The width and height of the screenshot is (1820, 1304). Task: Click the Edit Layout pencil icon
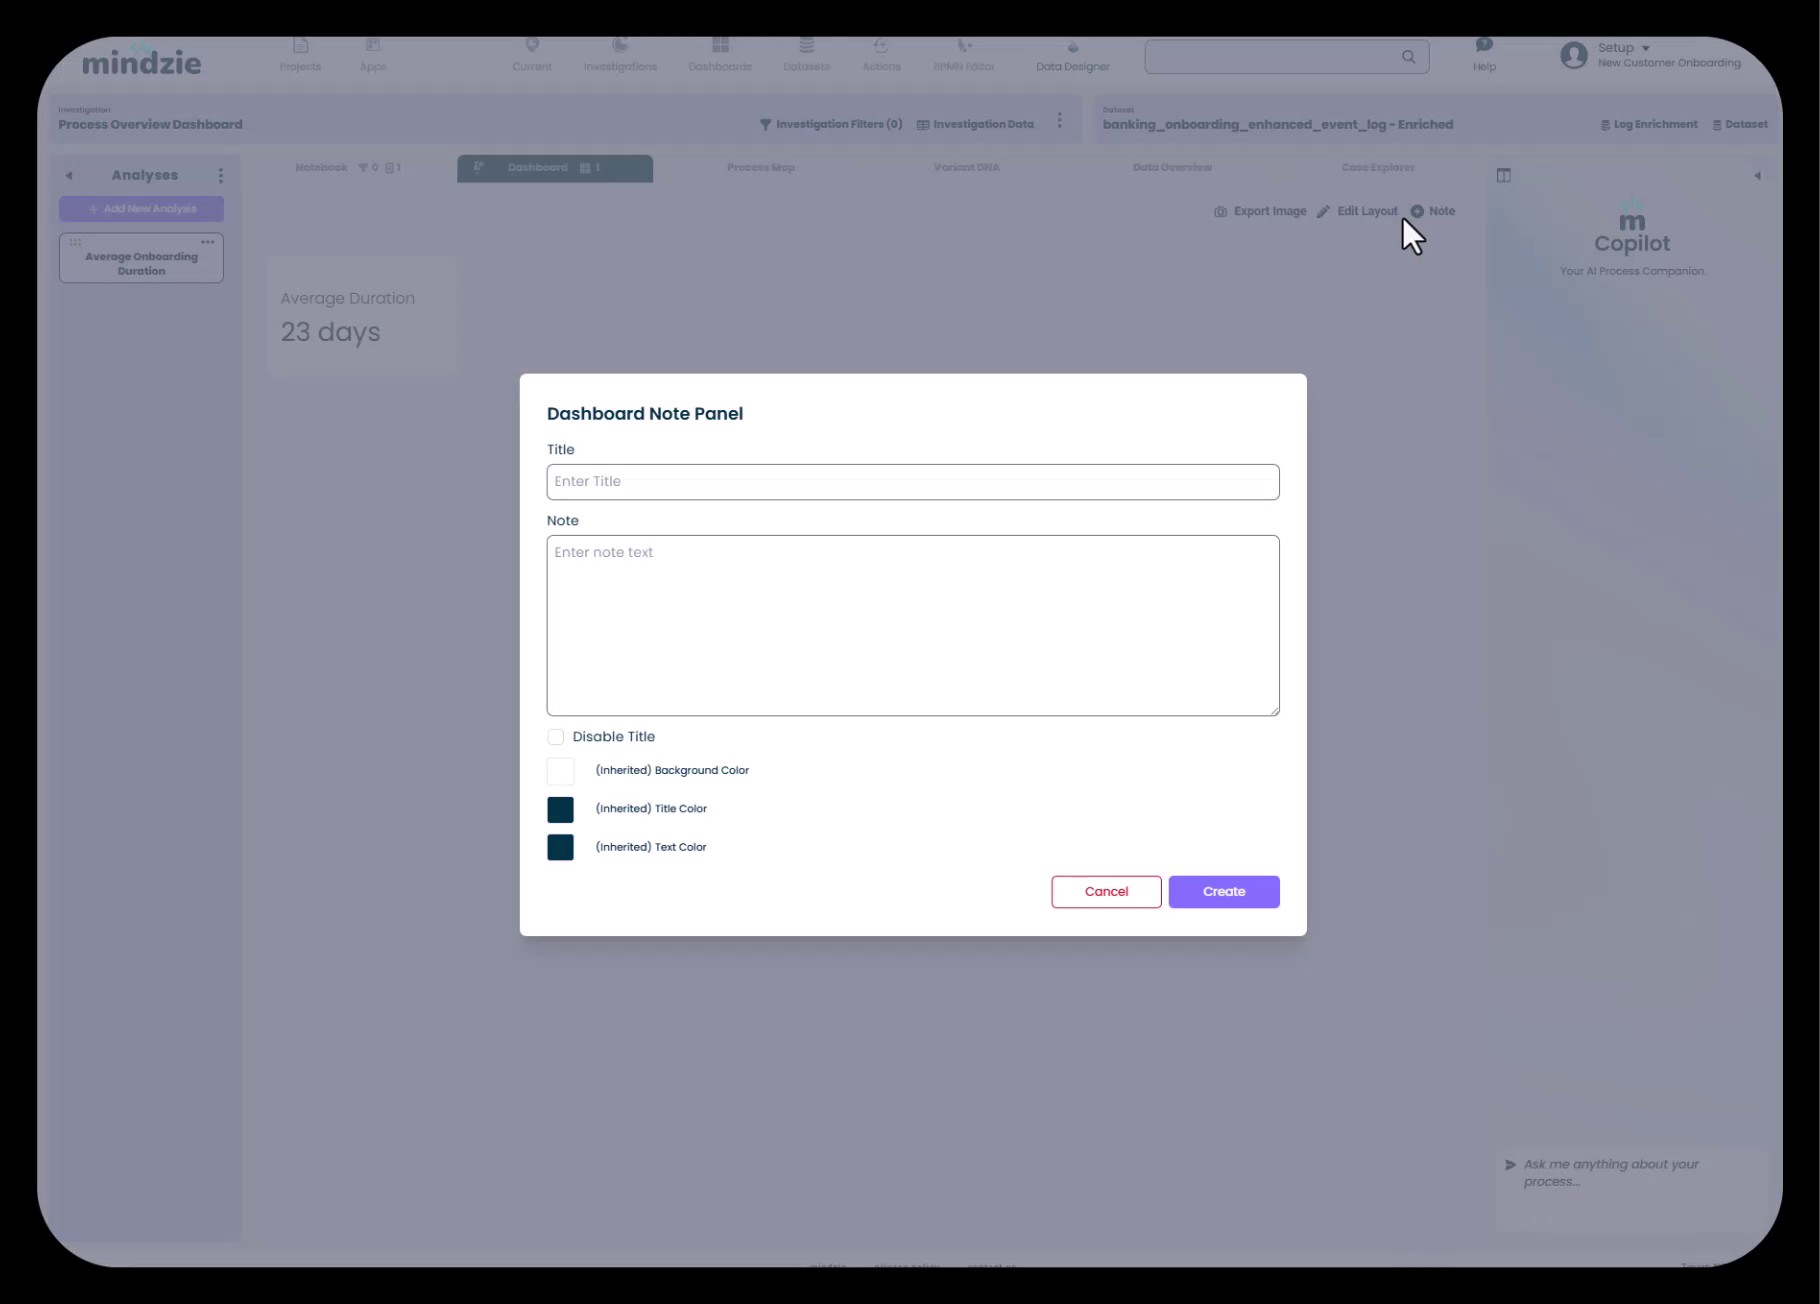point(1323,212)
